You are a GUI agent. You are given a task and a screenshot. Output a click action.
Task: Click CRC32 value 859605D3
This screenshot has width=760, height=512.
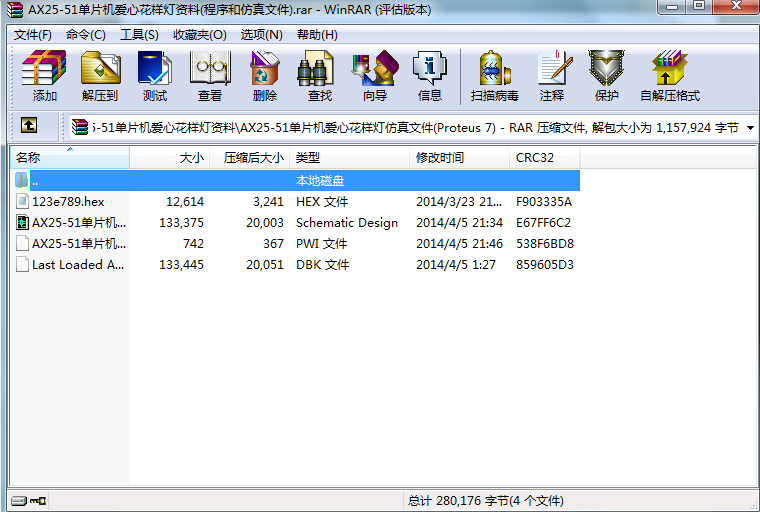(545, 264)
